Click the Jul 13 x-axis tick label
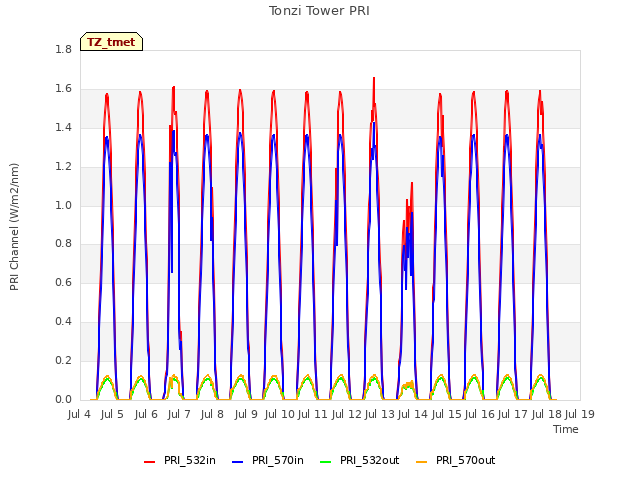640x480 pixels. coord(380,414)
